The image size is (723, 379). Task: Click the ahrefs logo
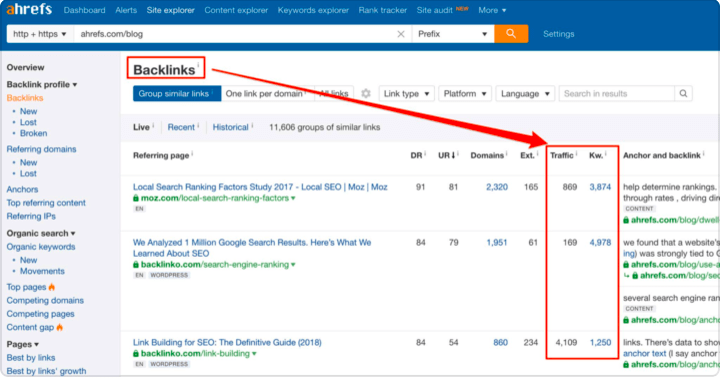coord(29,9)
